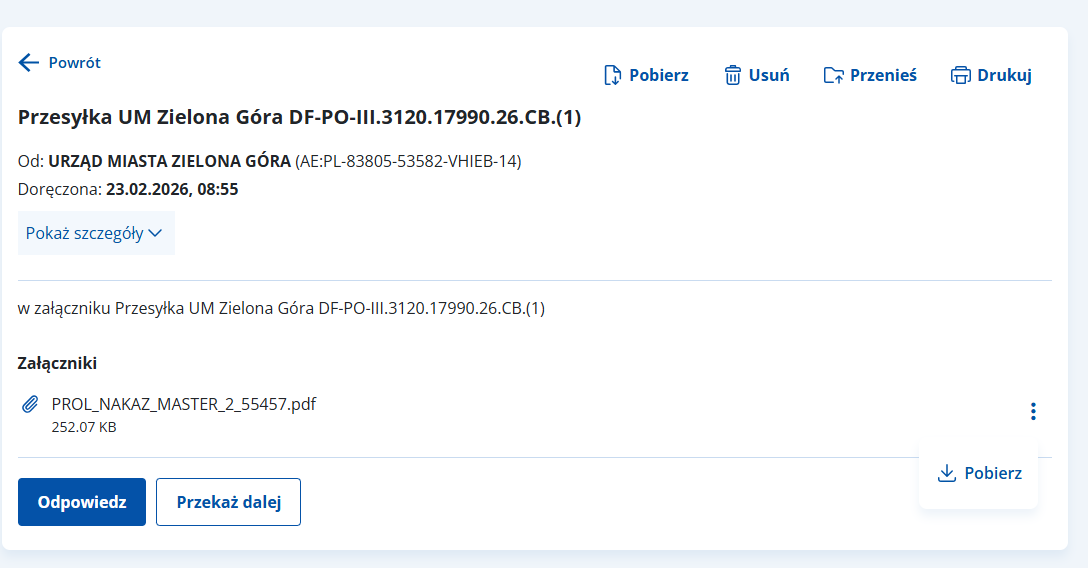
Task: Toggle the three-dot attachment options menu
Action: tap(1033, 411)
